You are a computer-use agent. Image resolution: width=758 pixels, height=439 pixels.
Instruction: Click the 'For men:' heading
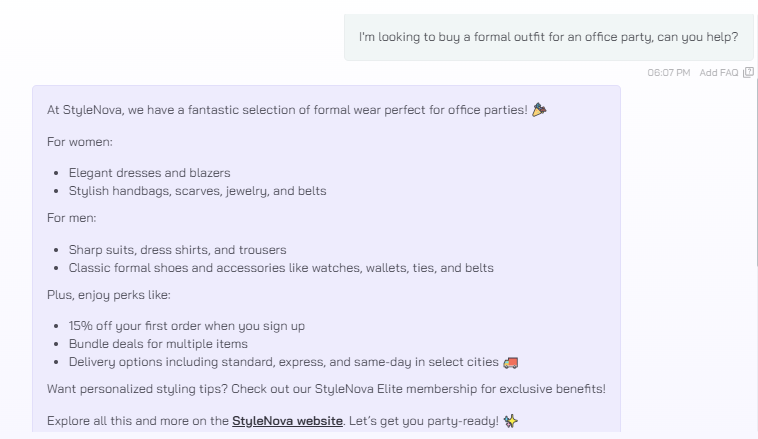pyautogui.click(x=72, y=218)
